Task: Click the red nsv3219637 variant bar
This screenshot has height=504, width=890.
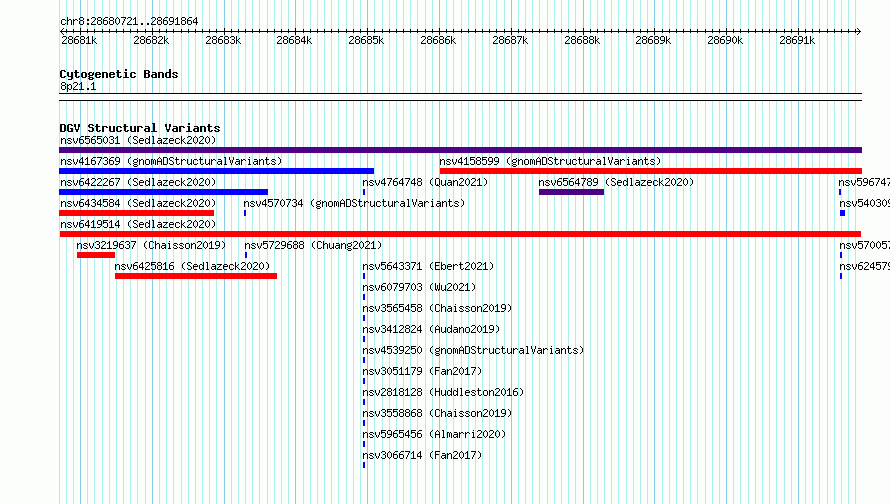Action: click(96, 255)
